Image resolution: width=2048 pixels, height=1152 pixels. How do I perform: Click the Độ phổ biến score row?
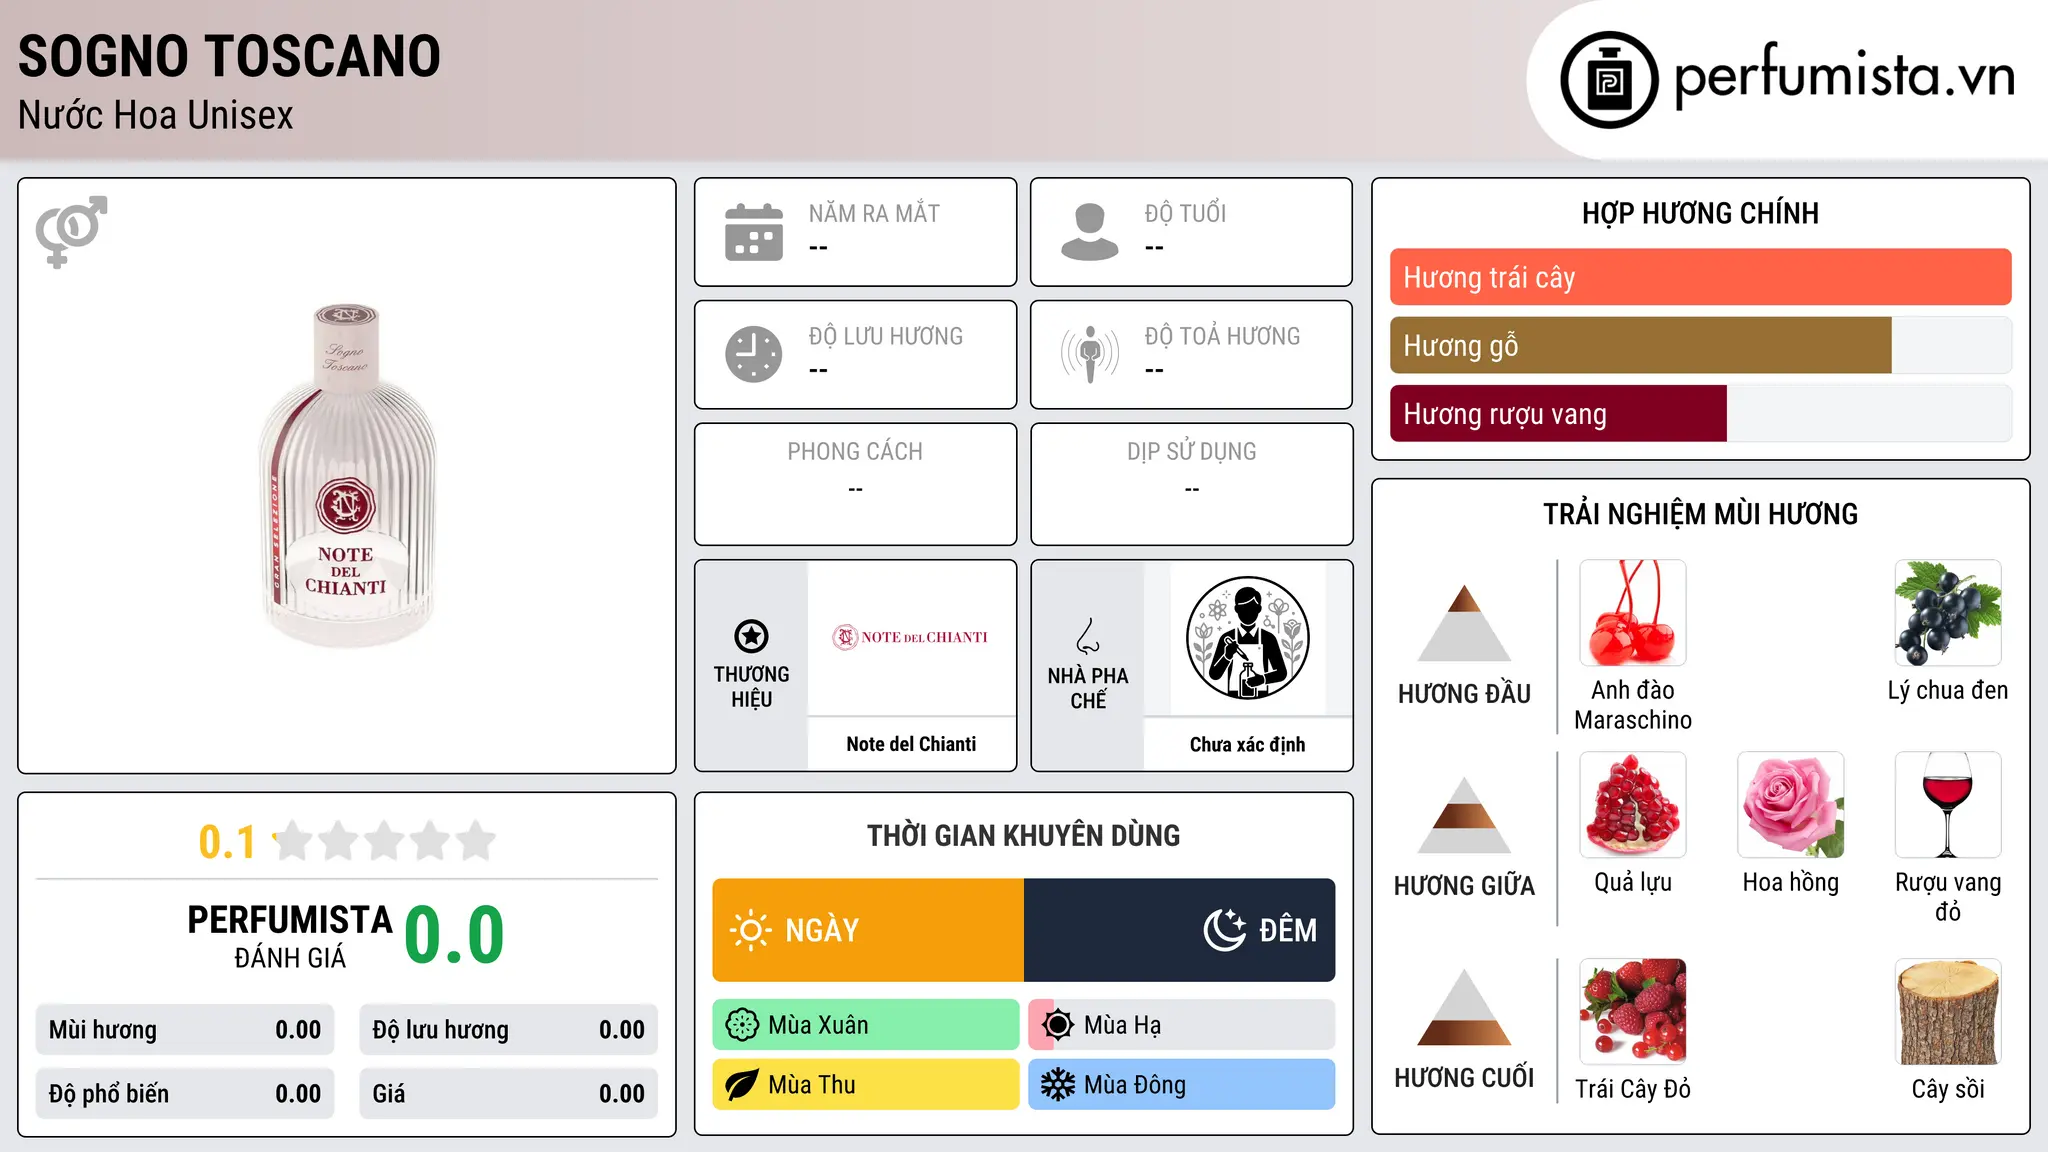[185, 1094]
